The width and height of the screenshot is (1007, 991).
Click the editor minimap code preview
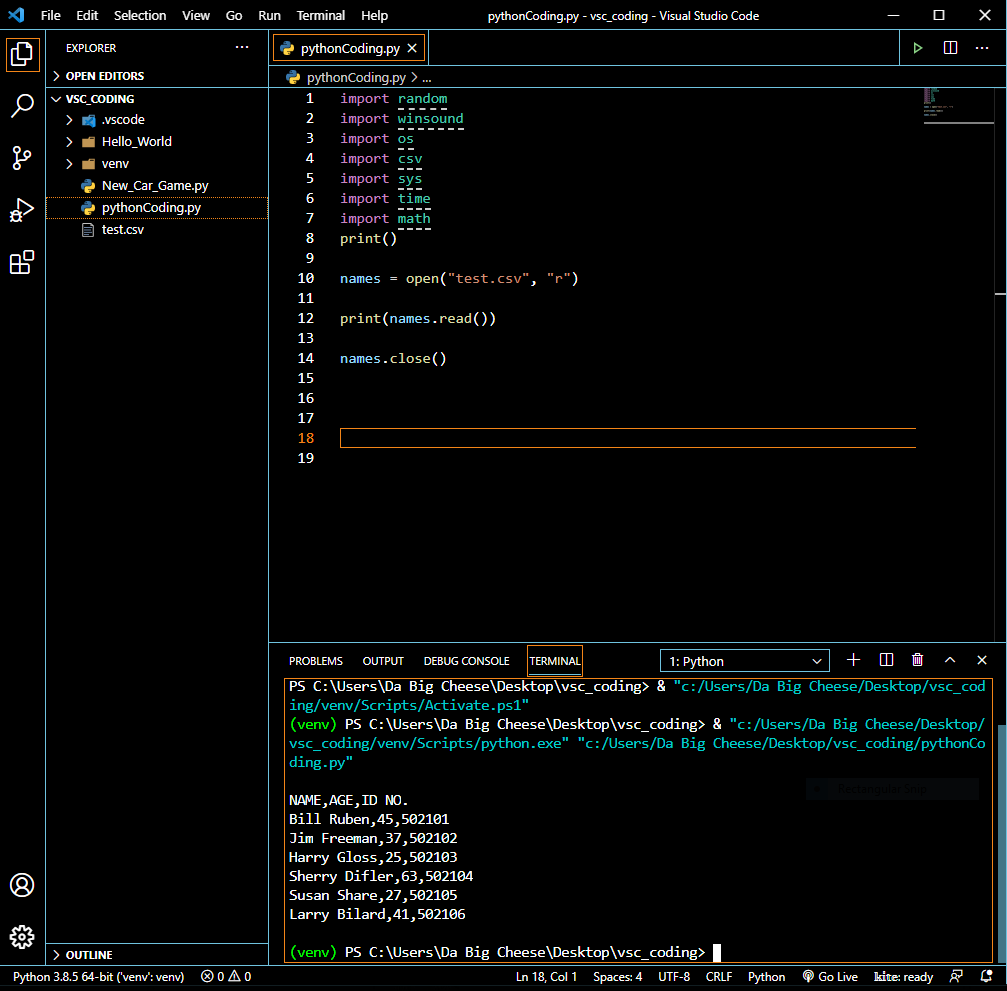click(x=932, y=102)
